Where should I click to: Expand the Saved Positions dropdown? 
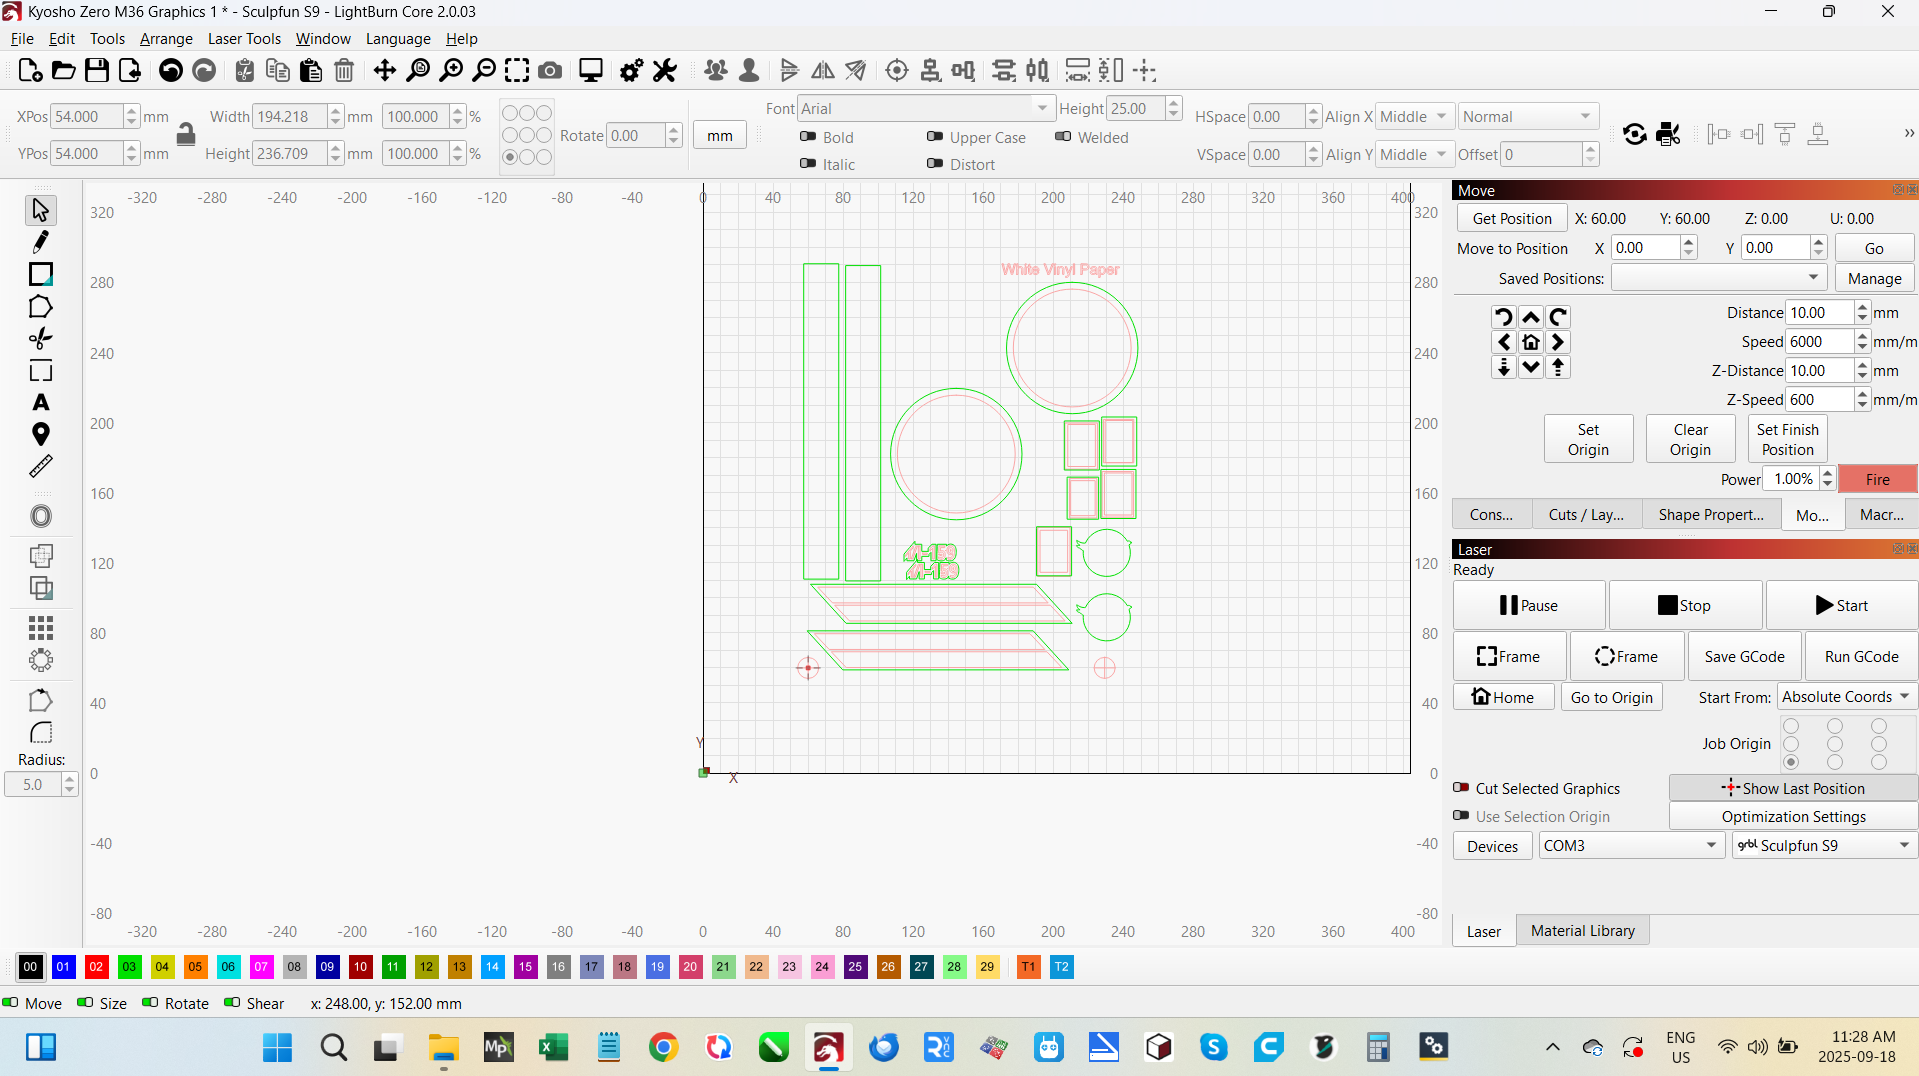(x=1718, y=278)
